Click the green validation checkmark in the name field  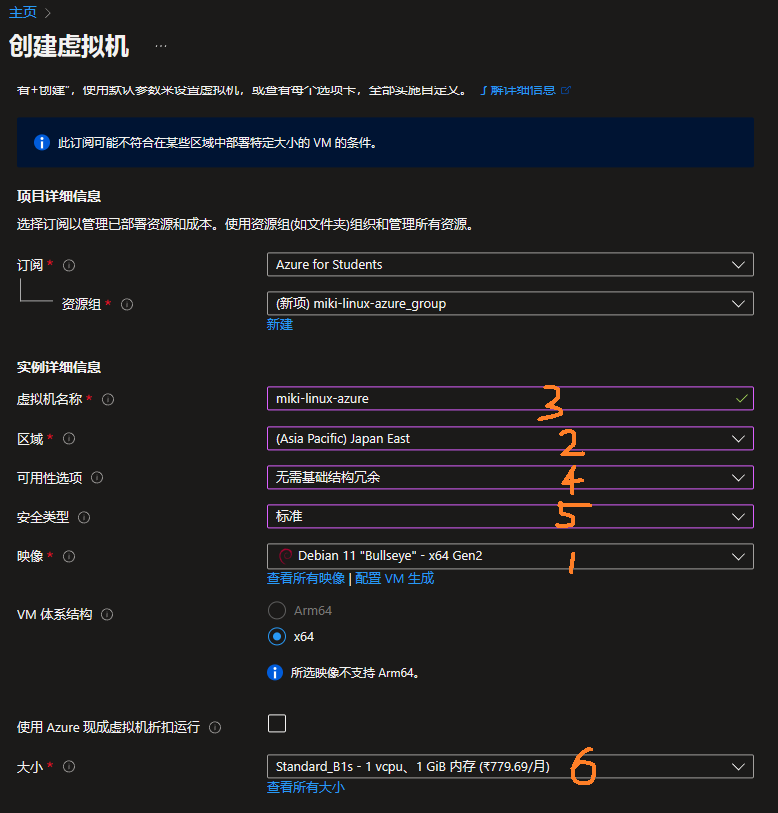click(742, 398)
